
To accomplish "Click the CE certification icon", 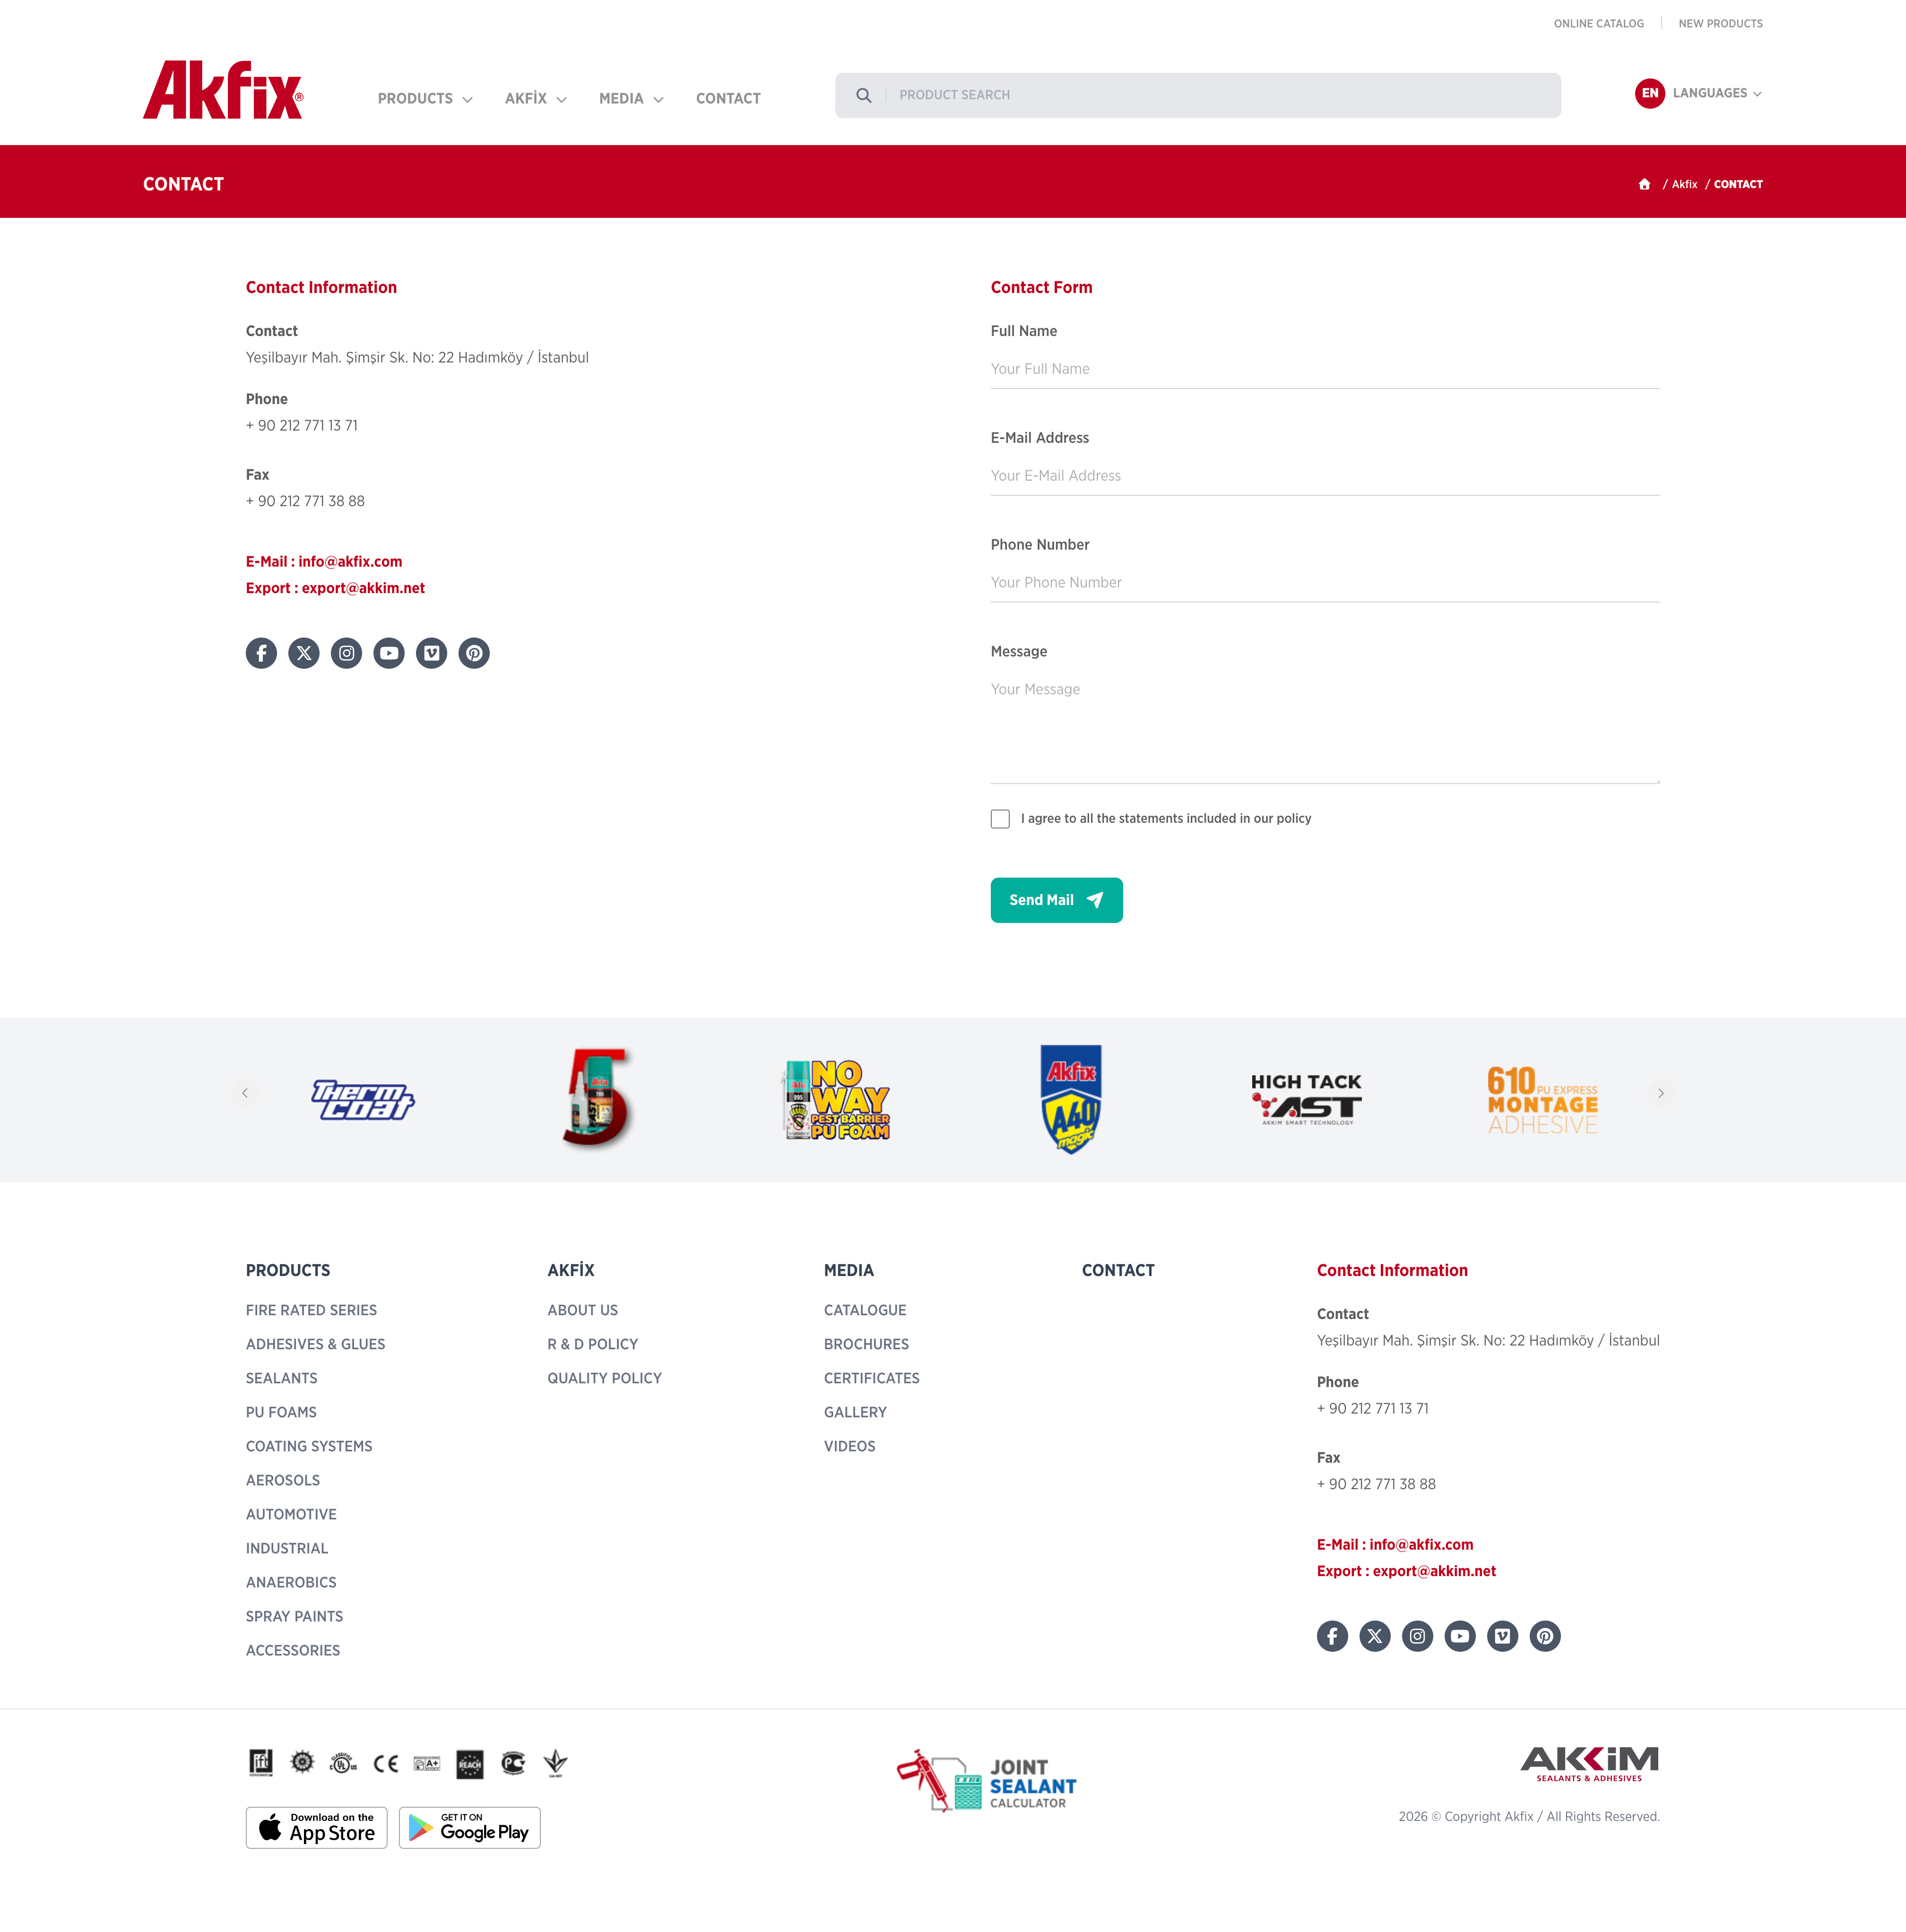I will click(386, 1764).
